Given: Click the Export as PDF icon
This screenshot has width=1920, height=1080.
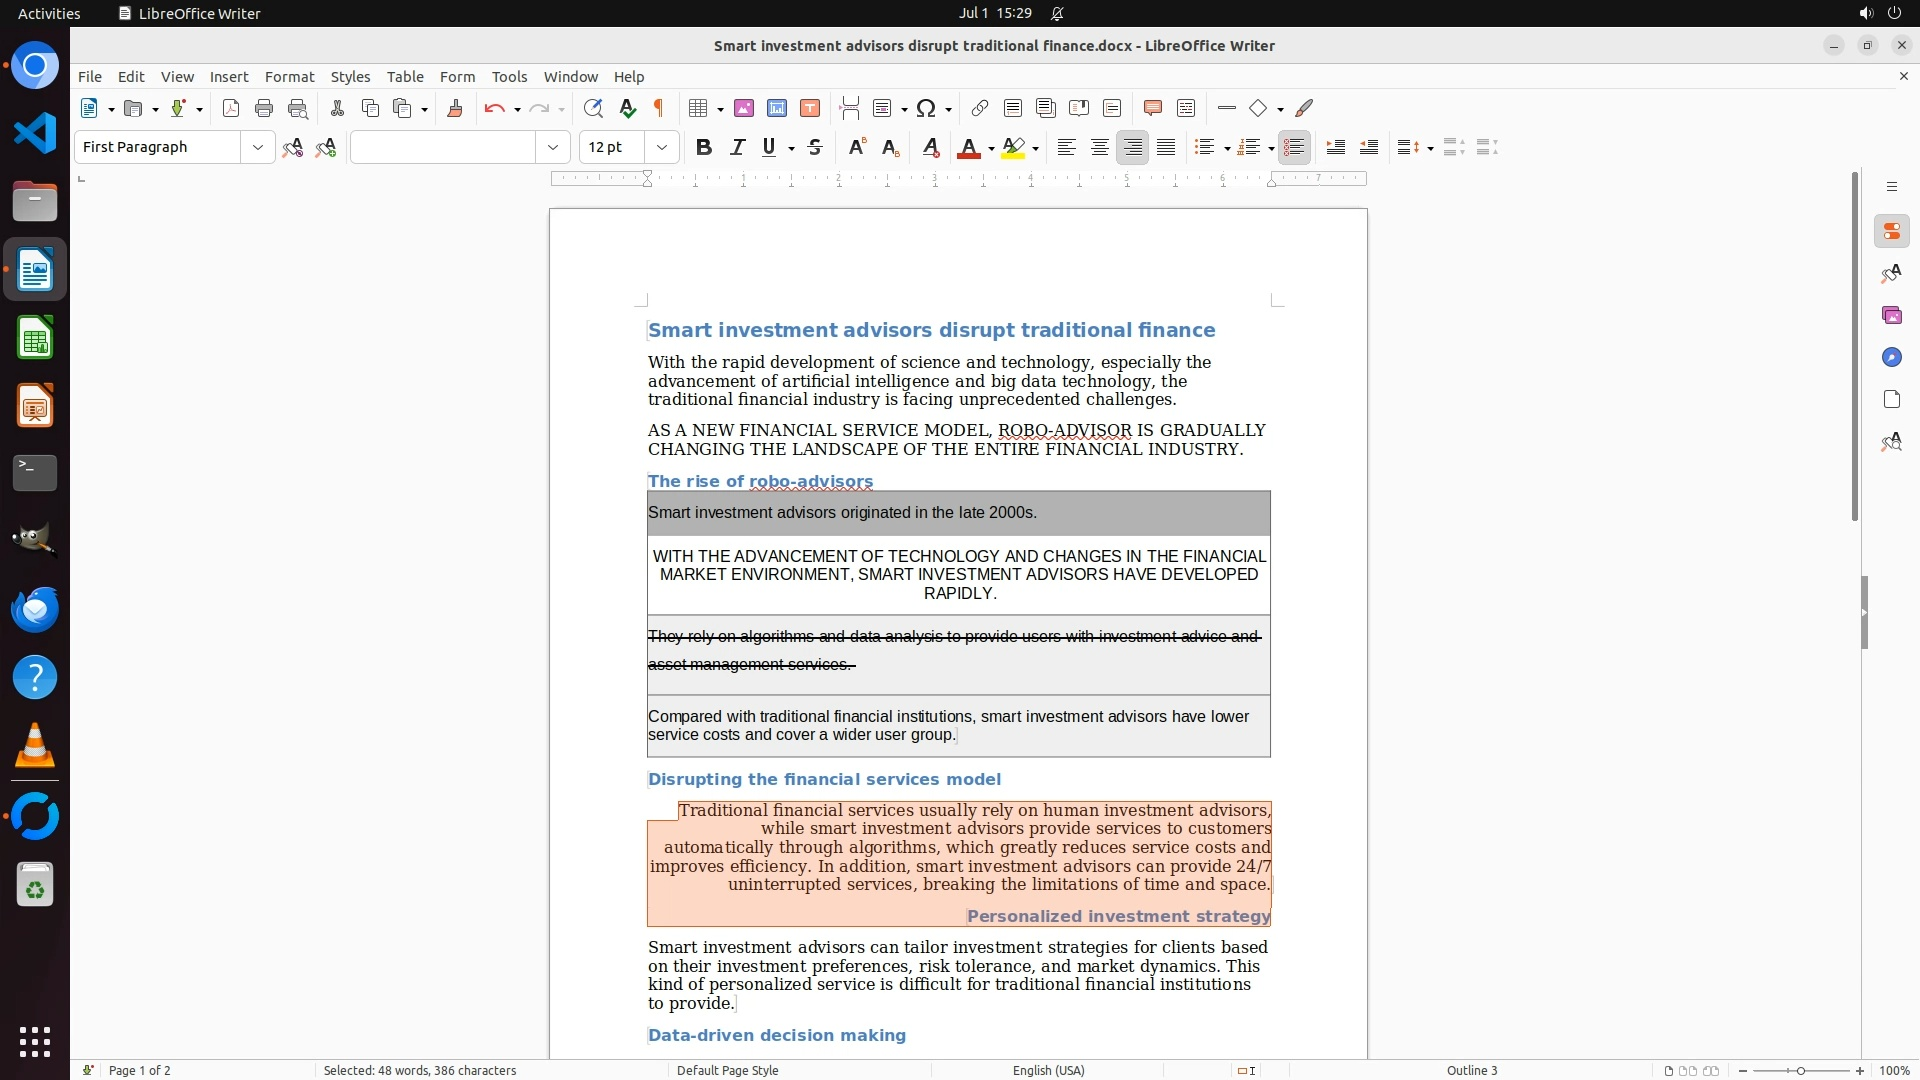Looking at the screenshot, I should pyautogui.click(x=231, y=109).
